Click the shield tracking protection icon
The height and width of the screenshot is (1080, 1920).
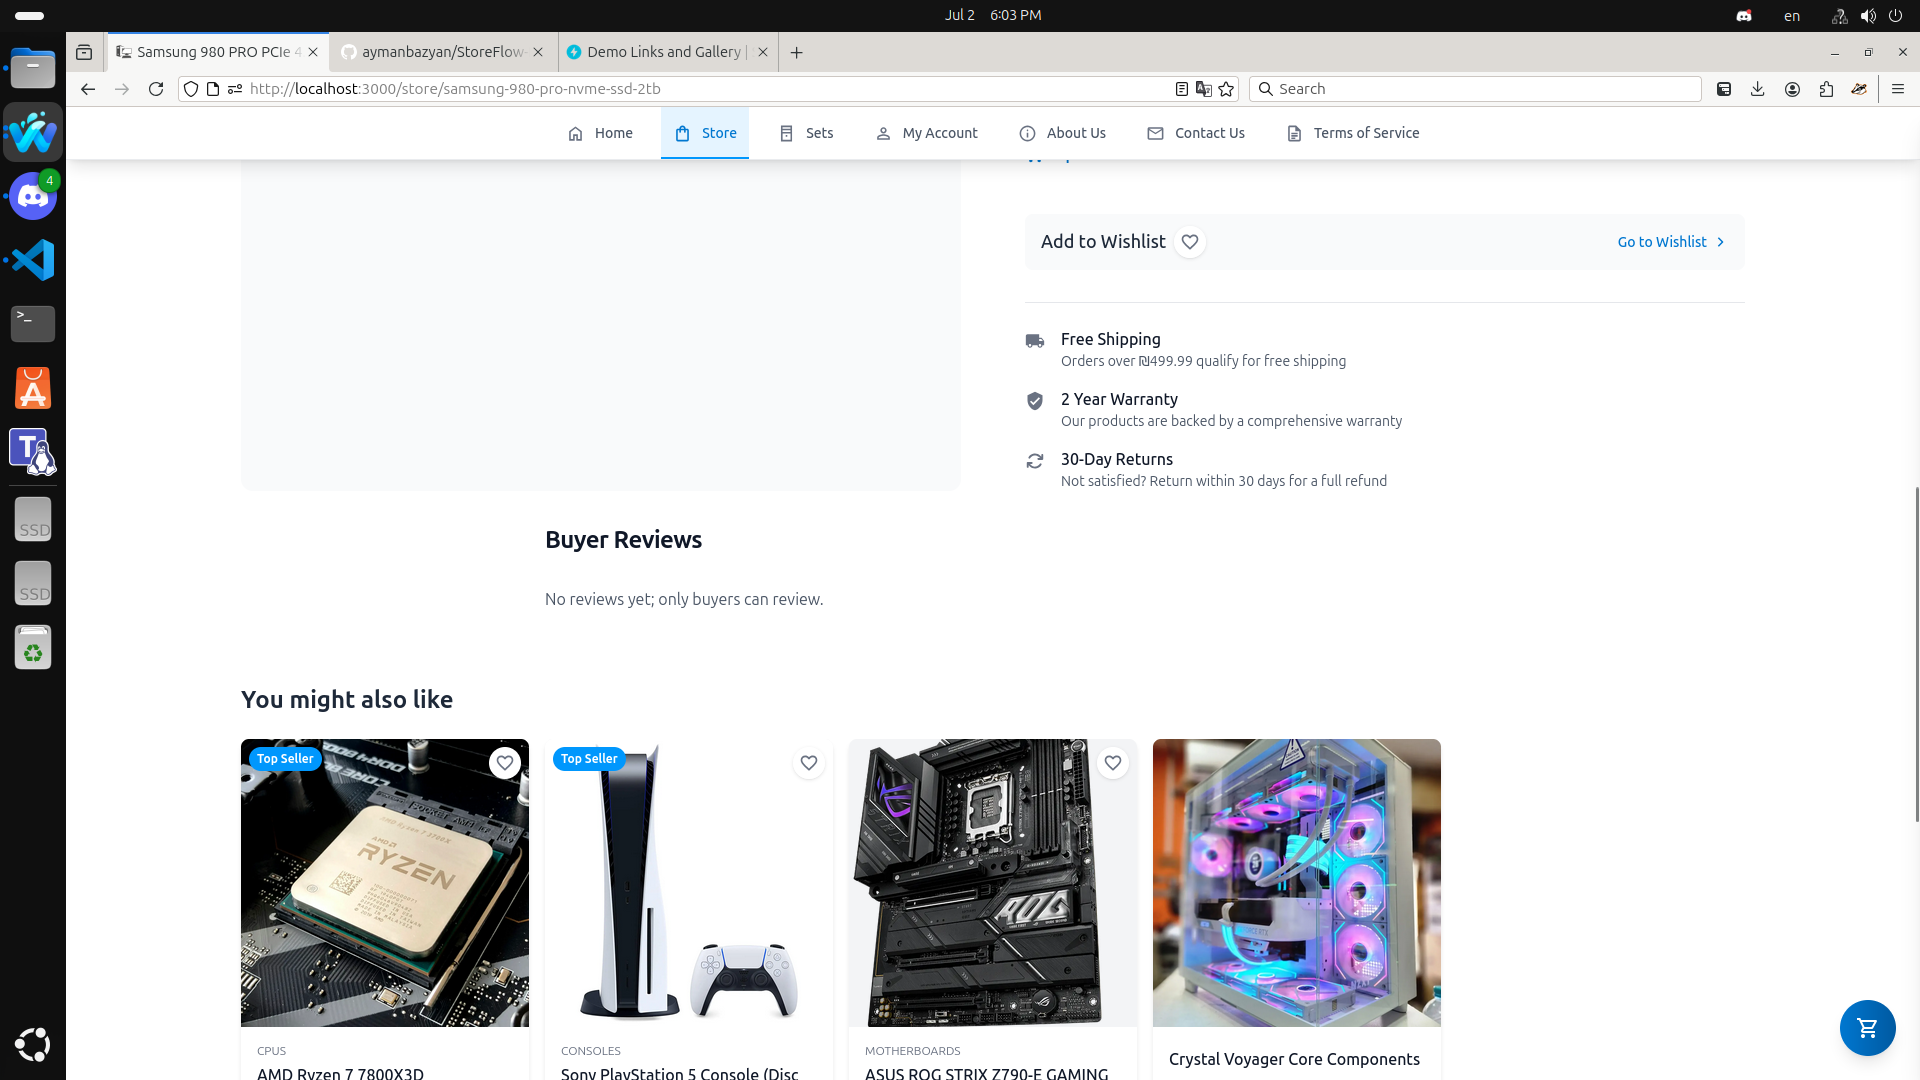click(191, 89)
